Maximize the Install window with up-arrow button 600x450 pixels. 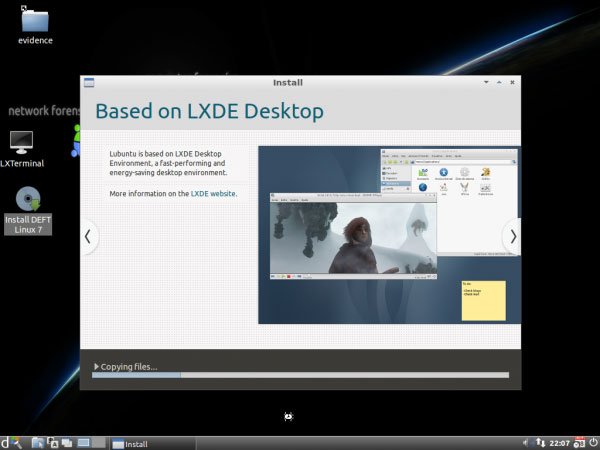pyautogui.click(x=499, y=82)
